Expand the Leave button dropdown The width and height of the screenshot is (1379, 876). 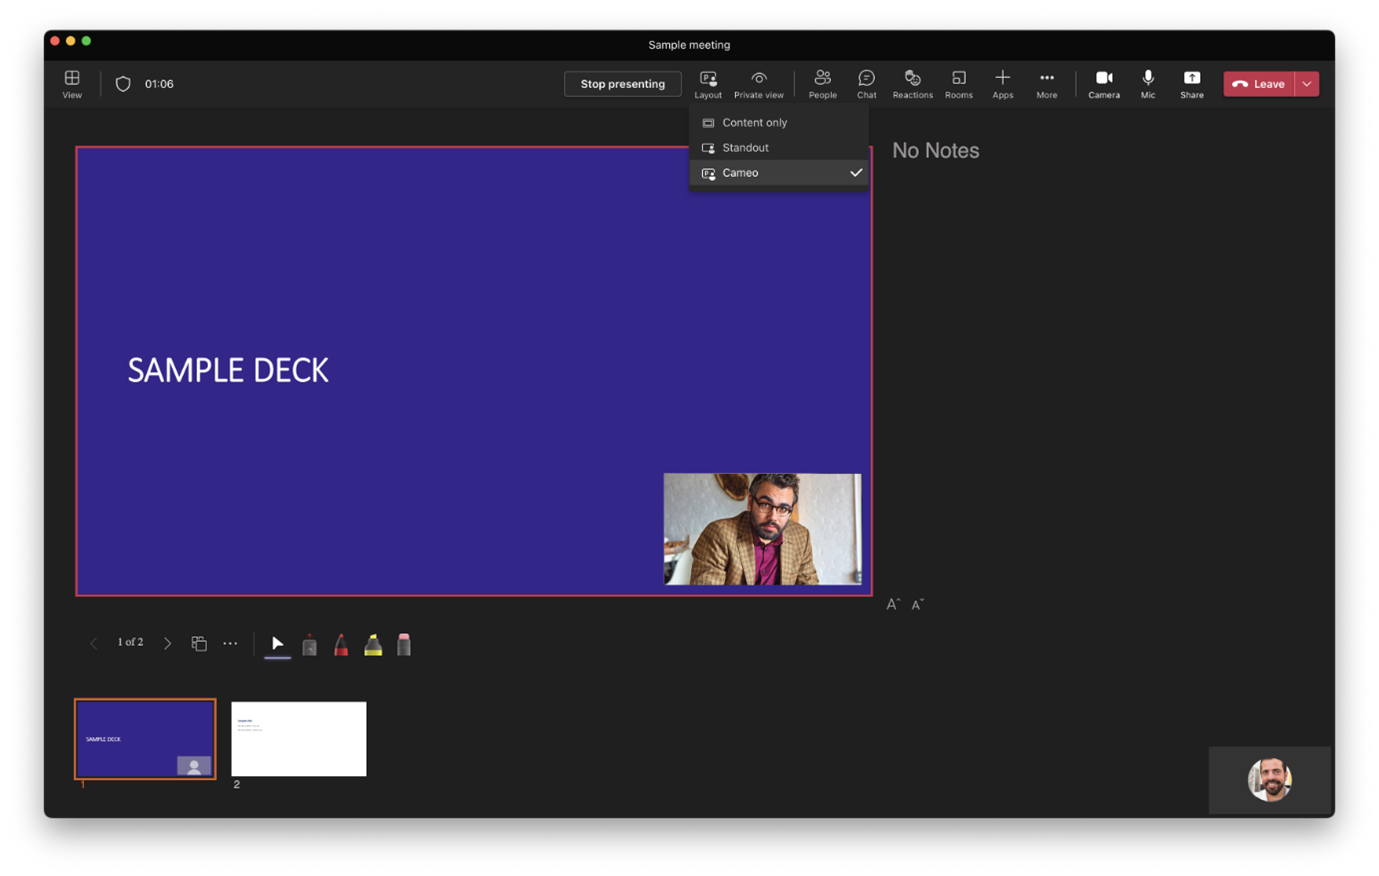1306,83
